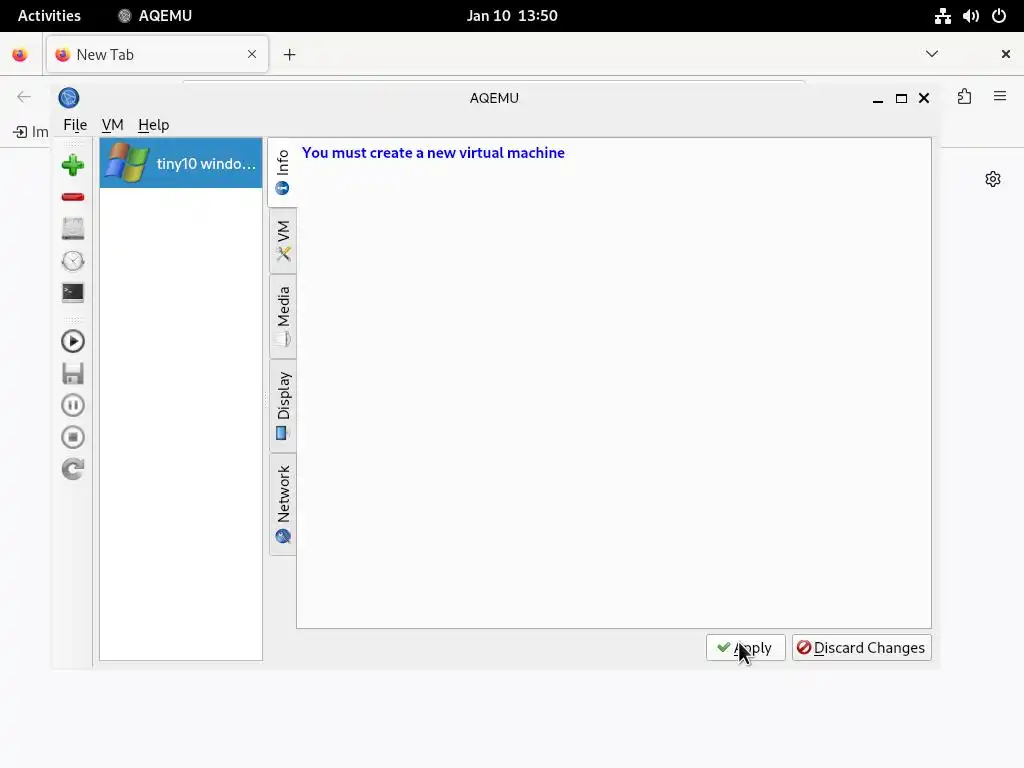Click the volume speaker icon in top bar

[970, 16]
